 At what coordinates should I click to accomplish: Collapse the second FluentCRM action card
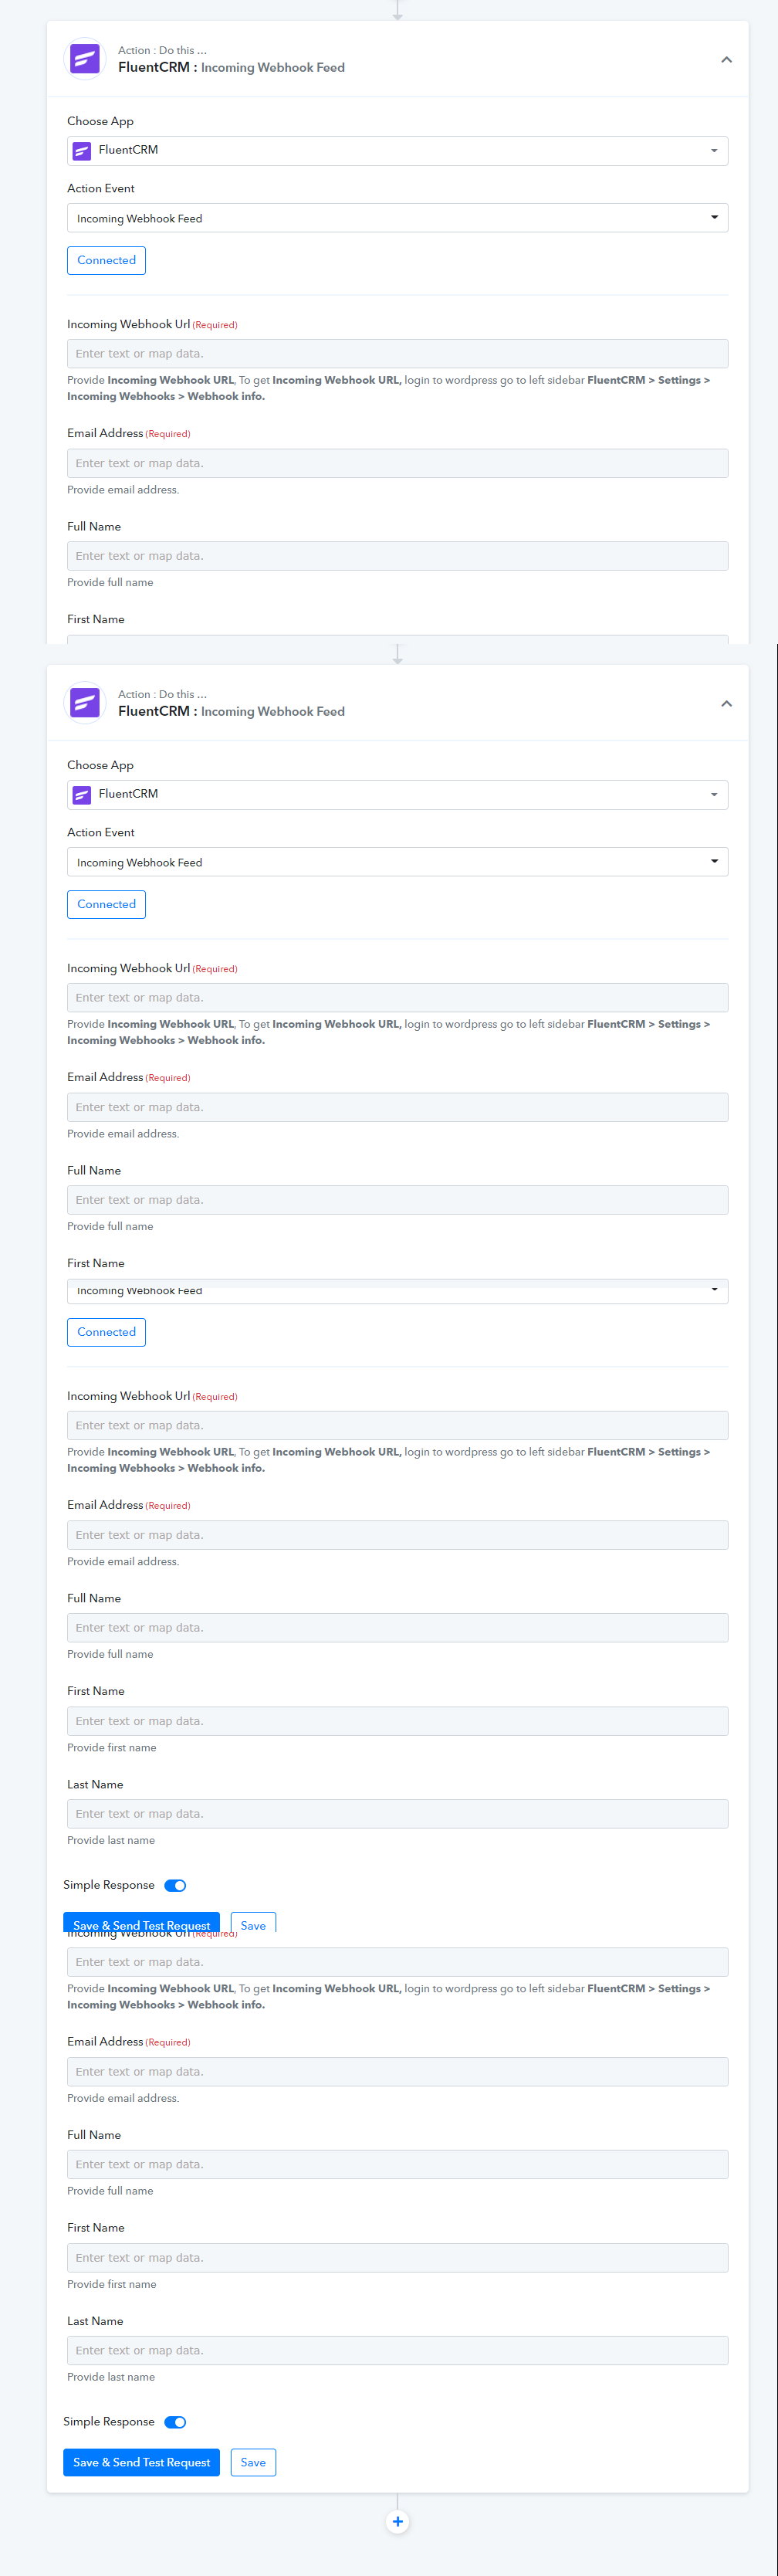click(726, 704)
